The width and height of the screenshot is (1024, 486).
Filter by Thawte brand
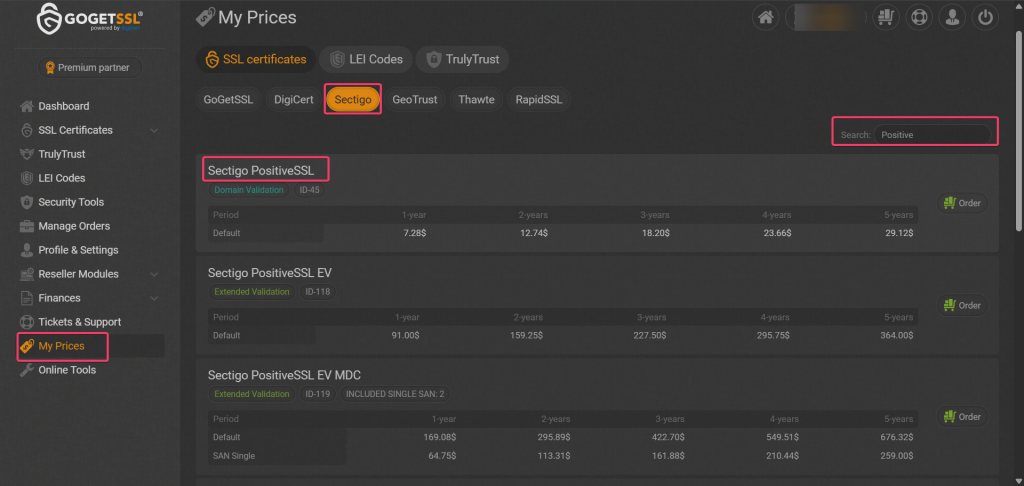click(476, 100)
